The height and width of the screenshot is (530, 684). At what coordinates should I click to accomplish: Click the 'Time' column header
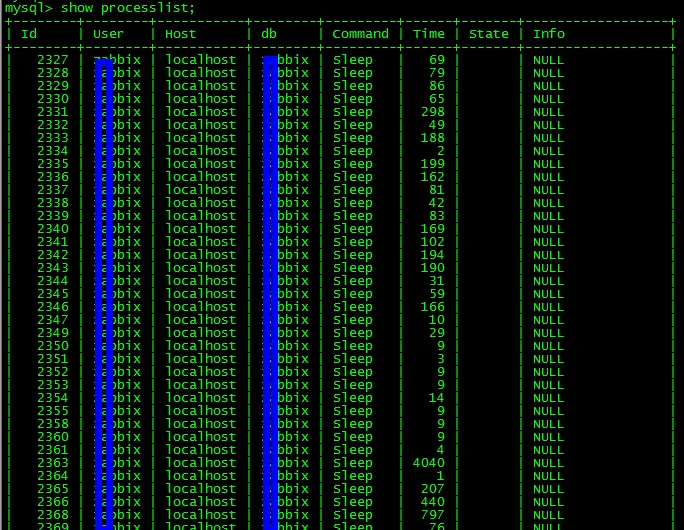(x=429, y=34)
